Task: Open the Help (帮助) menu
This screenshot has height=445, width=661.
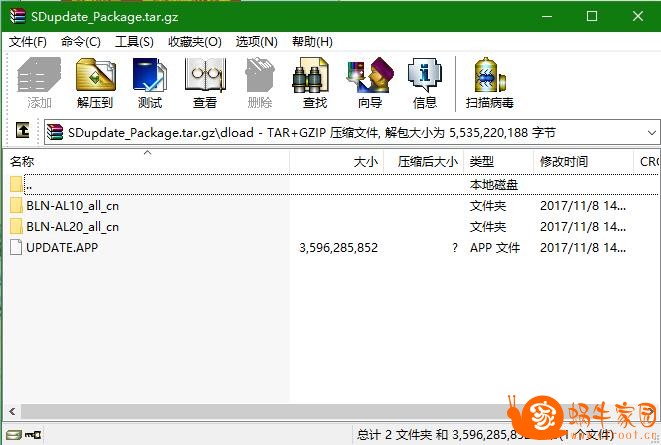Action: 312,42
